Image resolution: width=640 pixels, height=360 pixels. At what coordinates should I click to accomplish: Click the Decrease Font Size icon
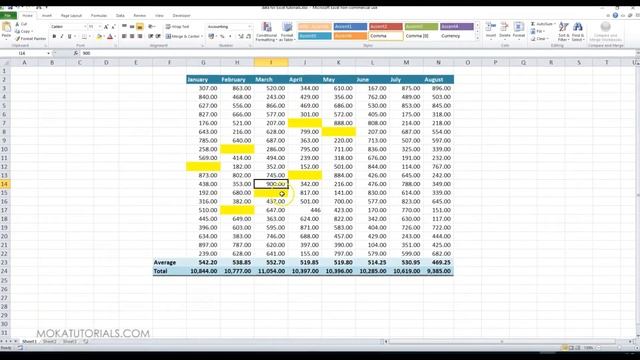point(113,27)
